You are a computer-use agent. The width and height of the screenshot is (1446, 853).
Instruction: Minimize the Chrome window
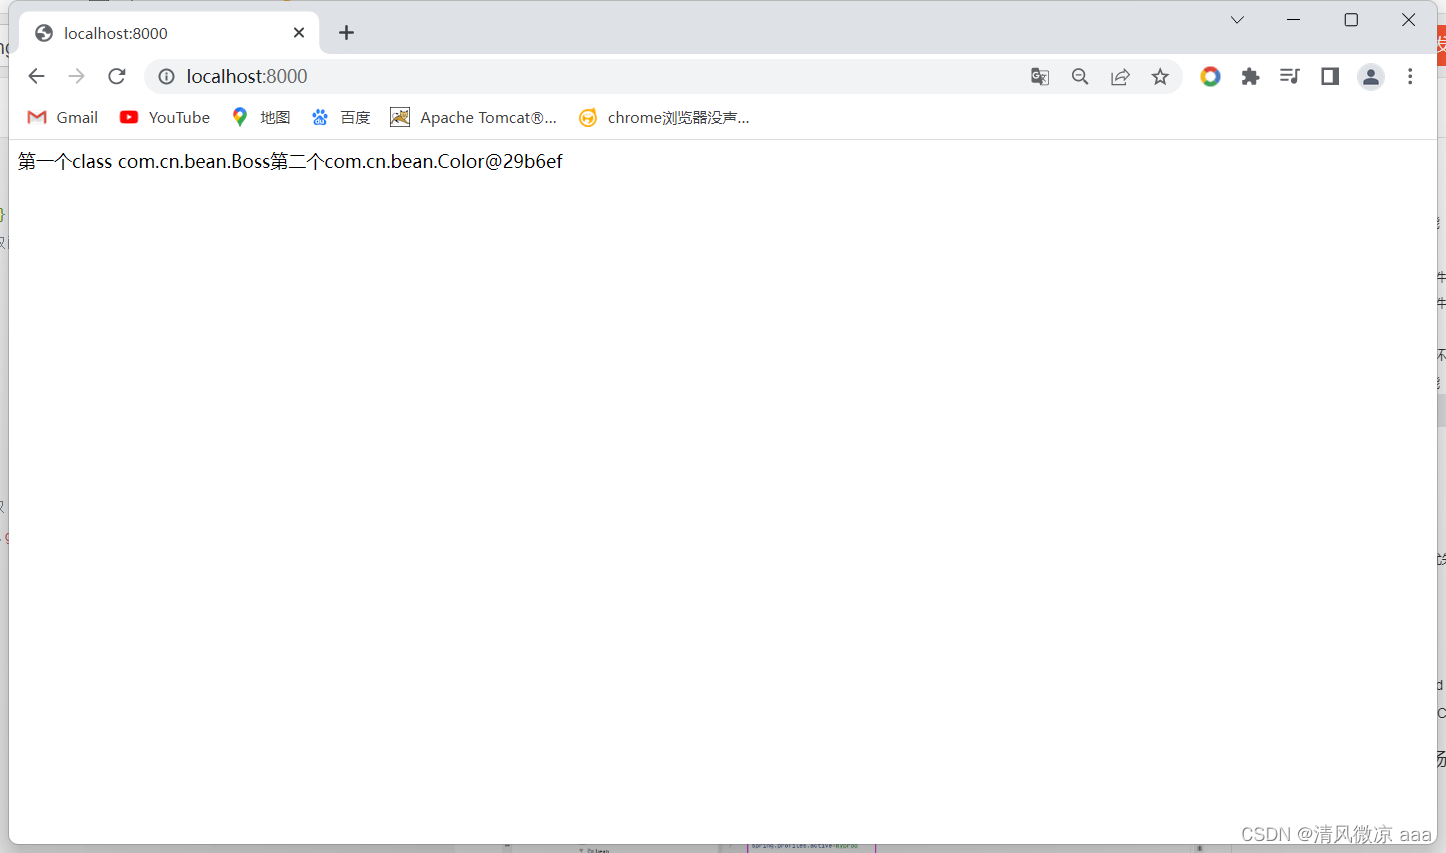tap(1294, 20)
